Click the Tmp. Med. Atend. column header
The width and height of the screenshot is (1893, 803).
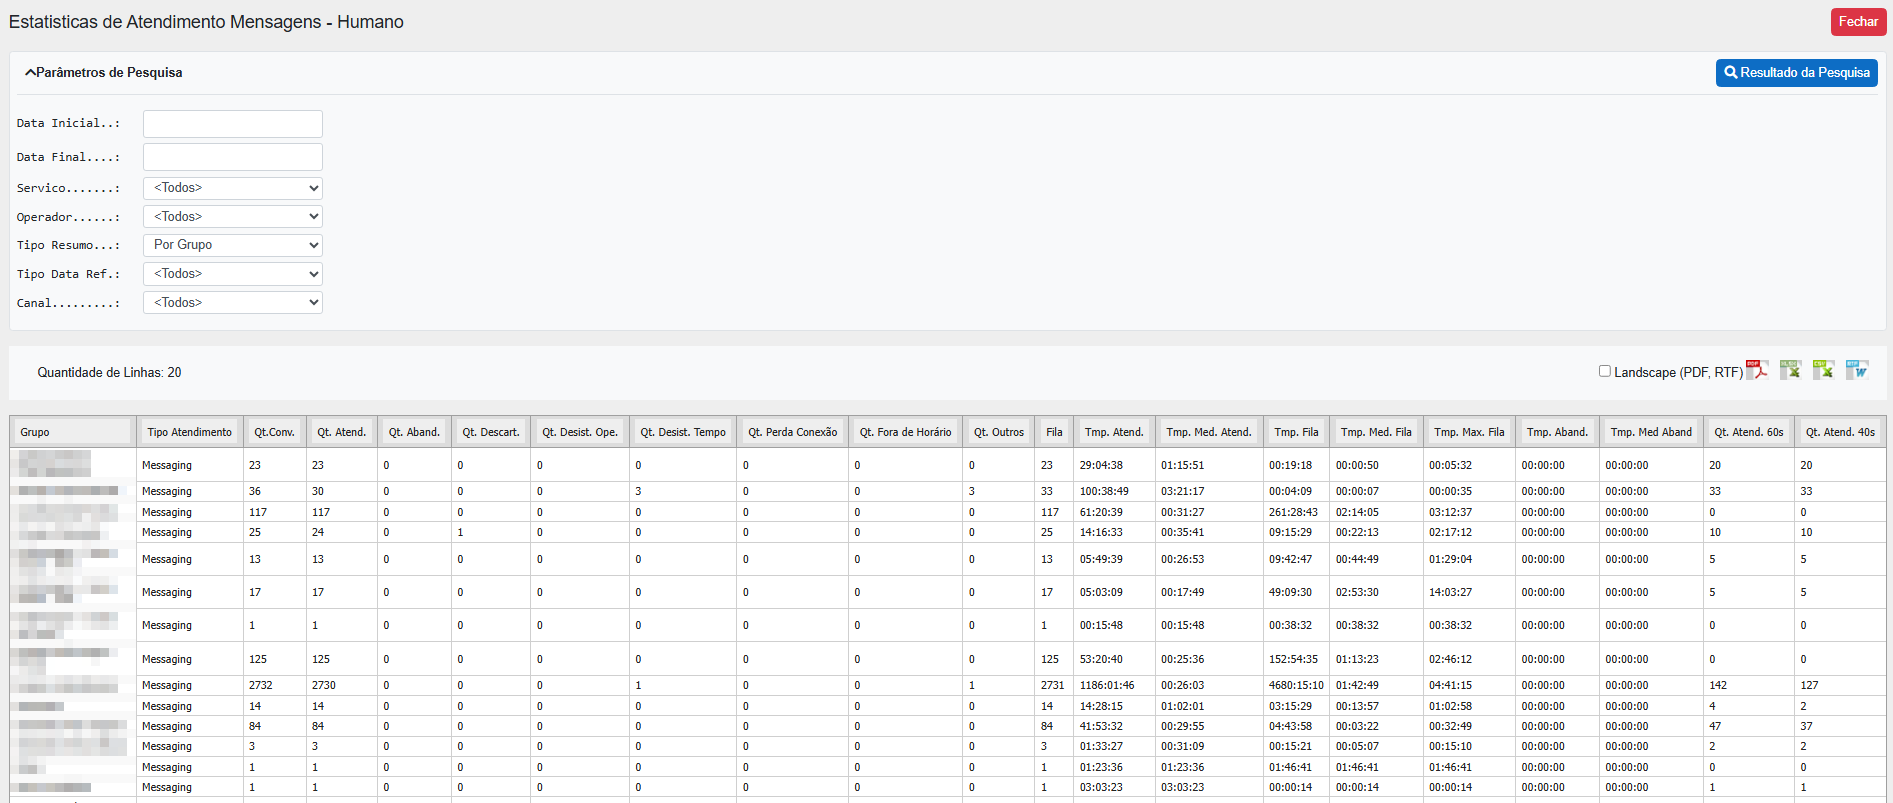(x=1208, y=432)
